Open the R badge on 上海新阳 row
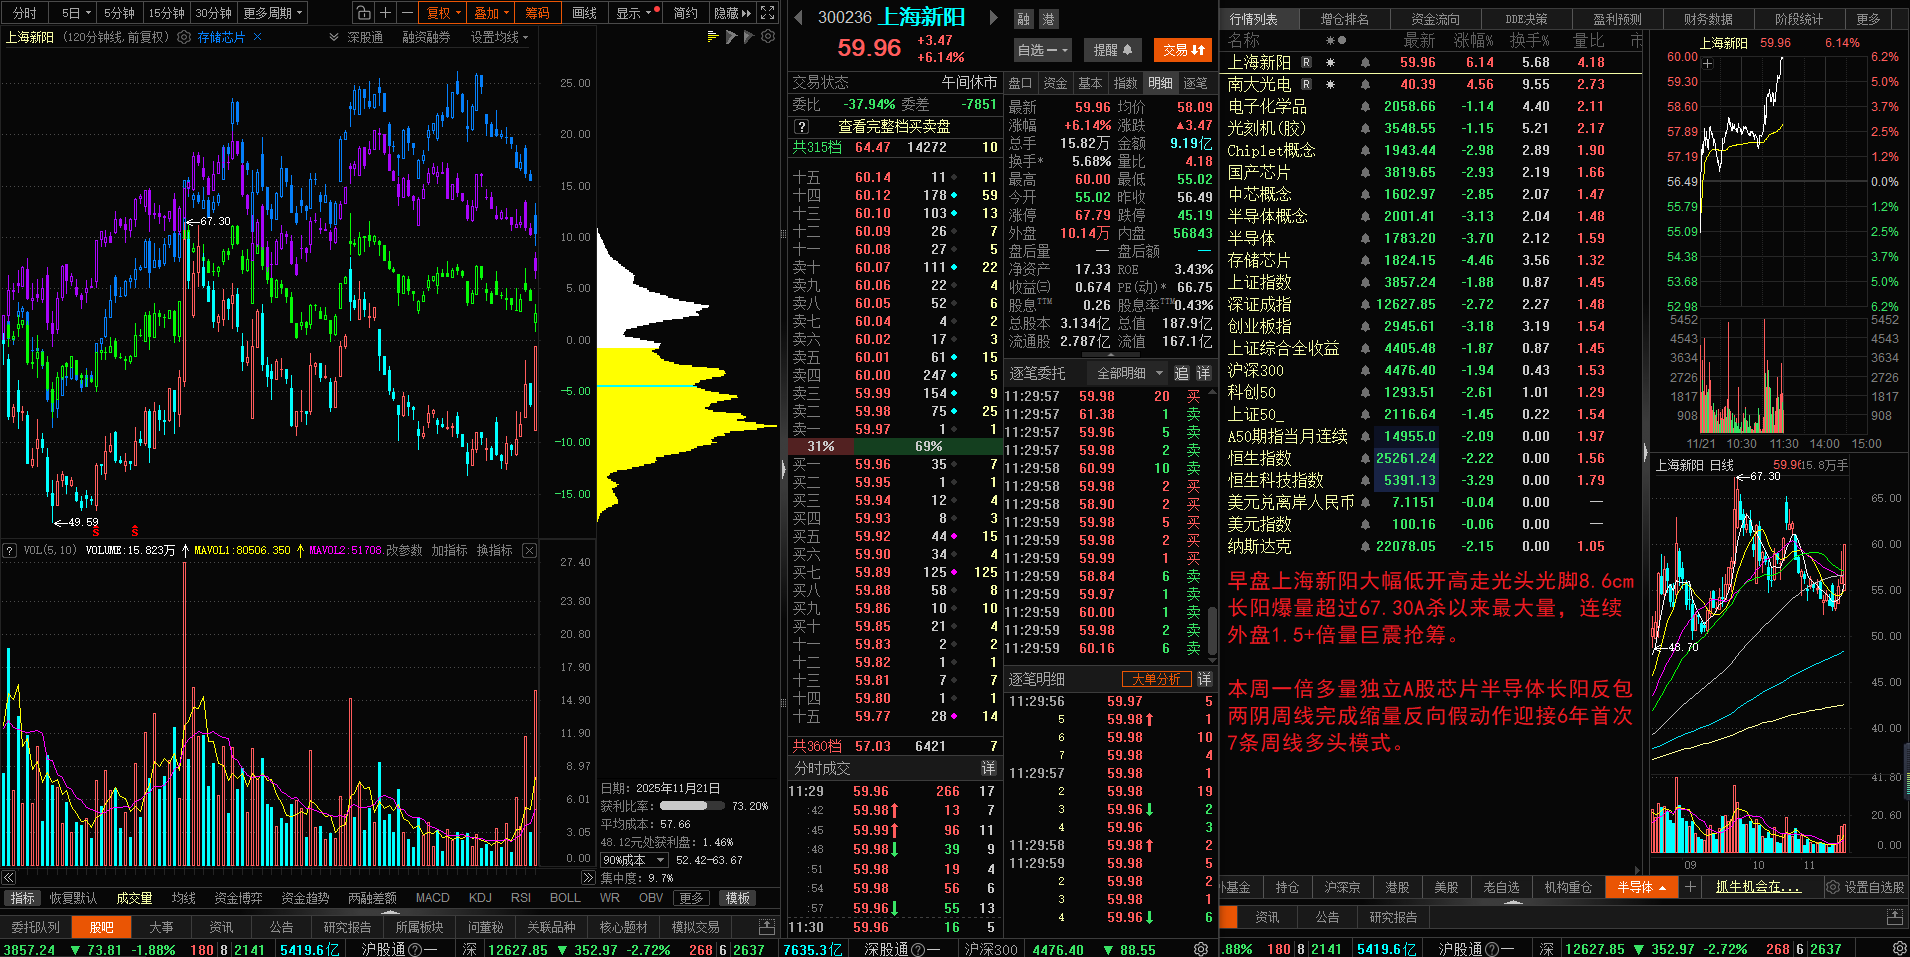Viewport: 1910px width, 957px height. (1306, 63)
